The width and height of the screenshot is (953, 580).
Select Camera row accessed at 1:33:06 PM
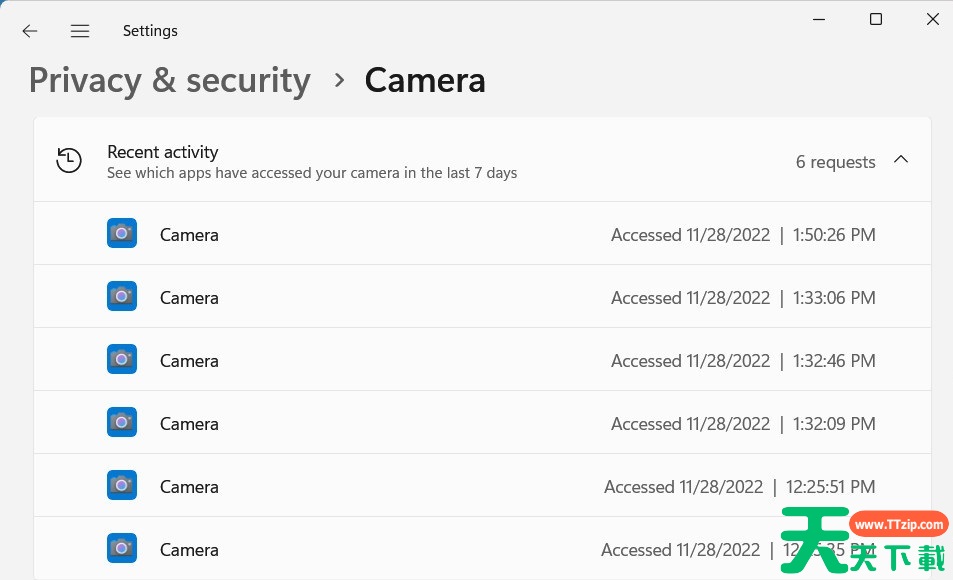point(482,297)
